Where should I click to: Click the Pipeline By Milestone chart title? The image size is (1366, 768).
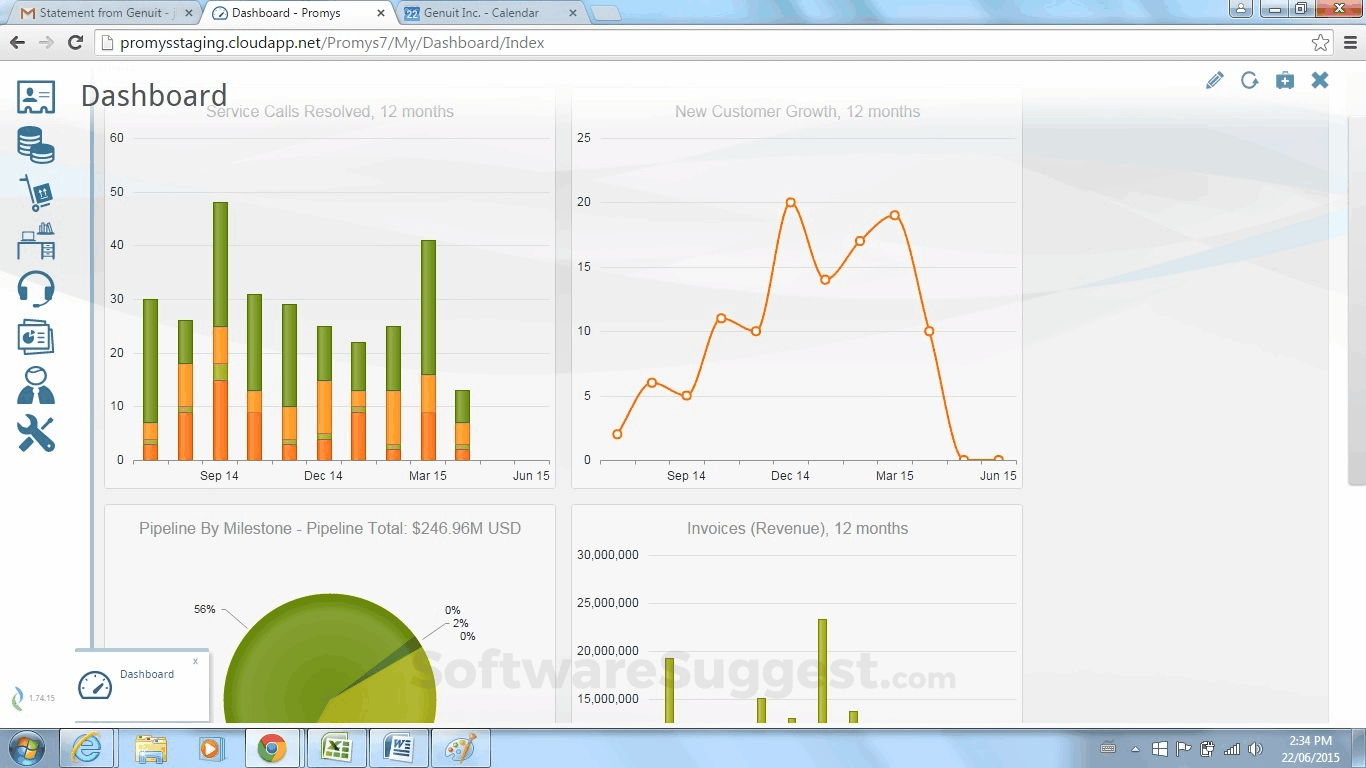click(330, 529)
